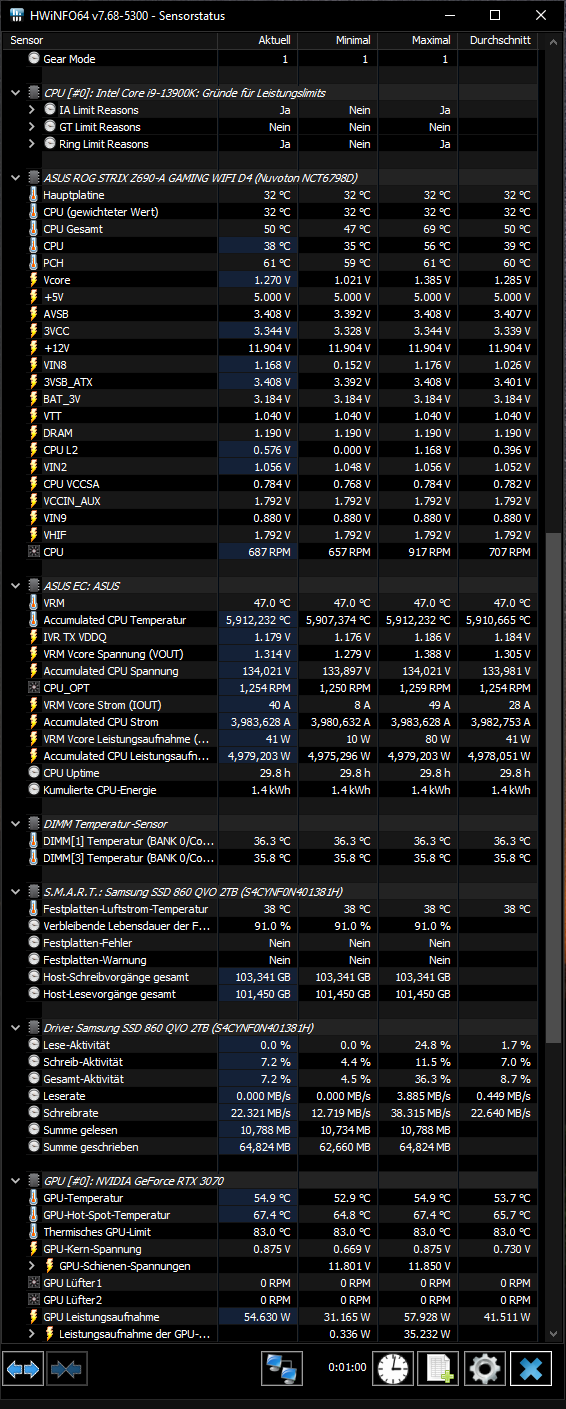Viewport: 566px width, 1409px height.
Task: Click the fan icon beside GPU Lüfter1
Action: tap(35, 1283)
